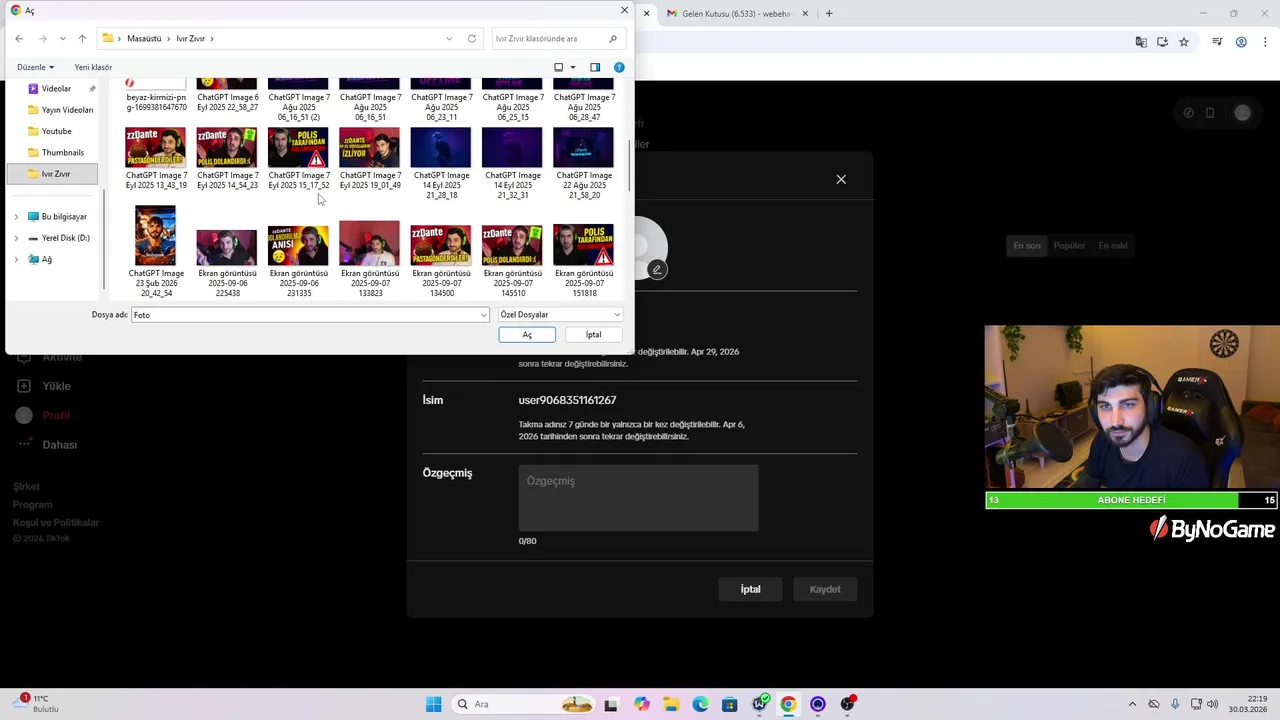
Task: Refresh the Ivır Zıvır folder listing
Action: pyautogui.click(x=472, y=39)
